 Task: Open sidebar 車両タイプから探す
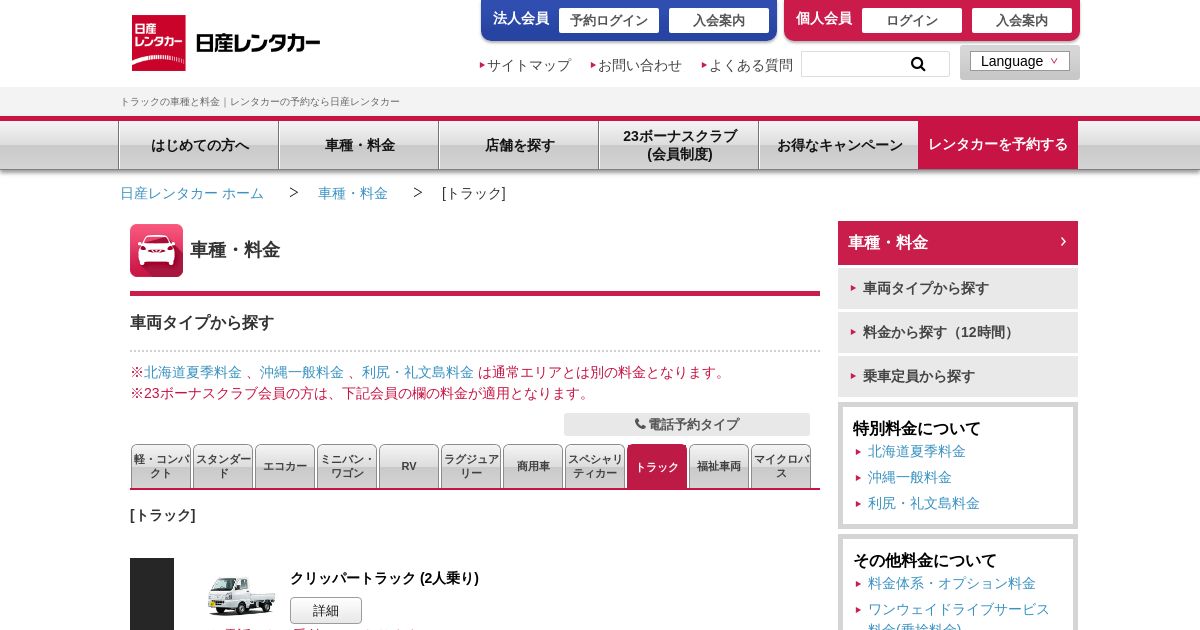click(958, 288)
